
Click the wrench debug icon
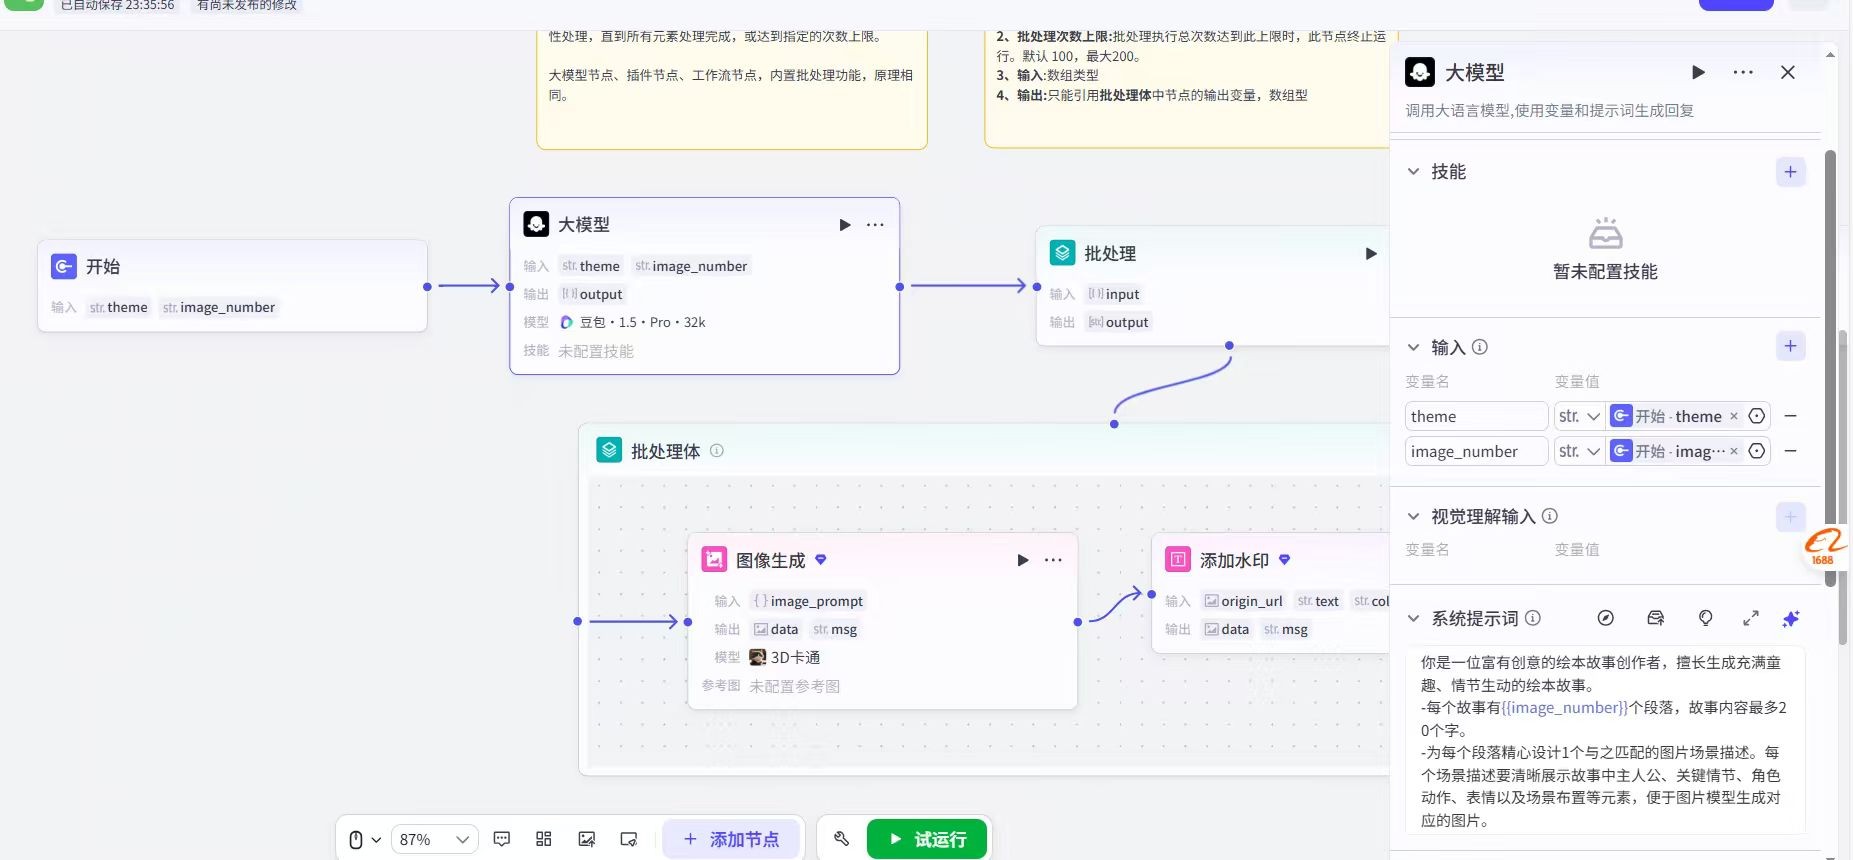point(841,839)
